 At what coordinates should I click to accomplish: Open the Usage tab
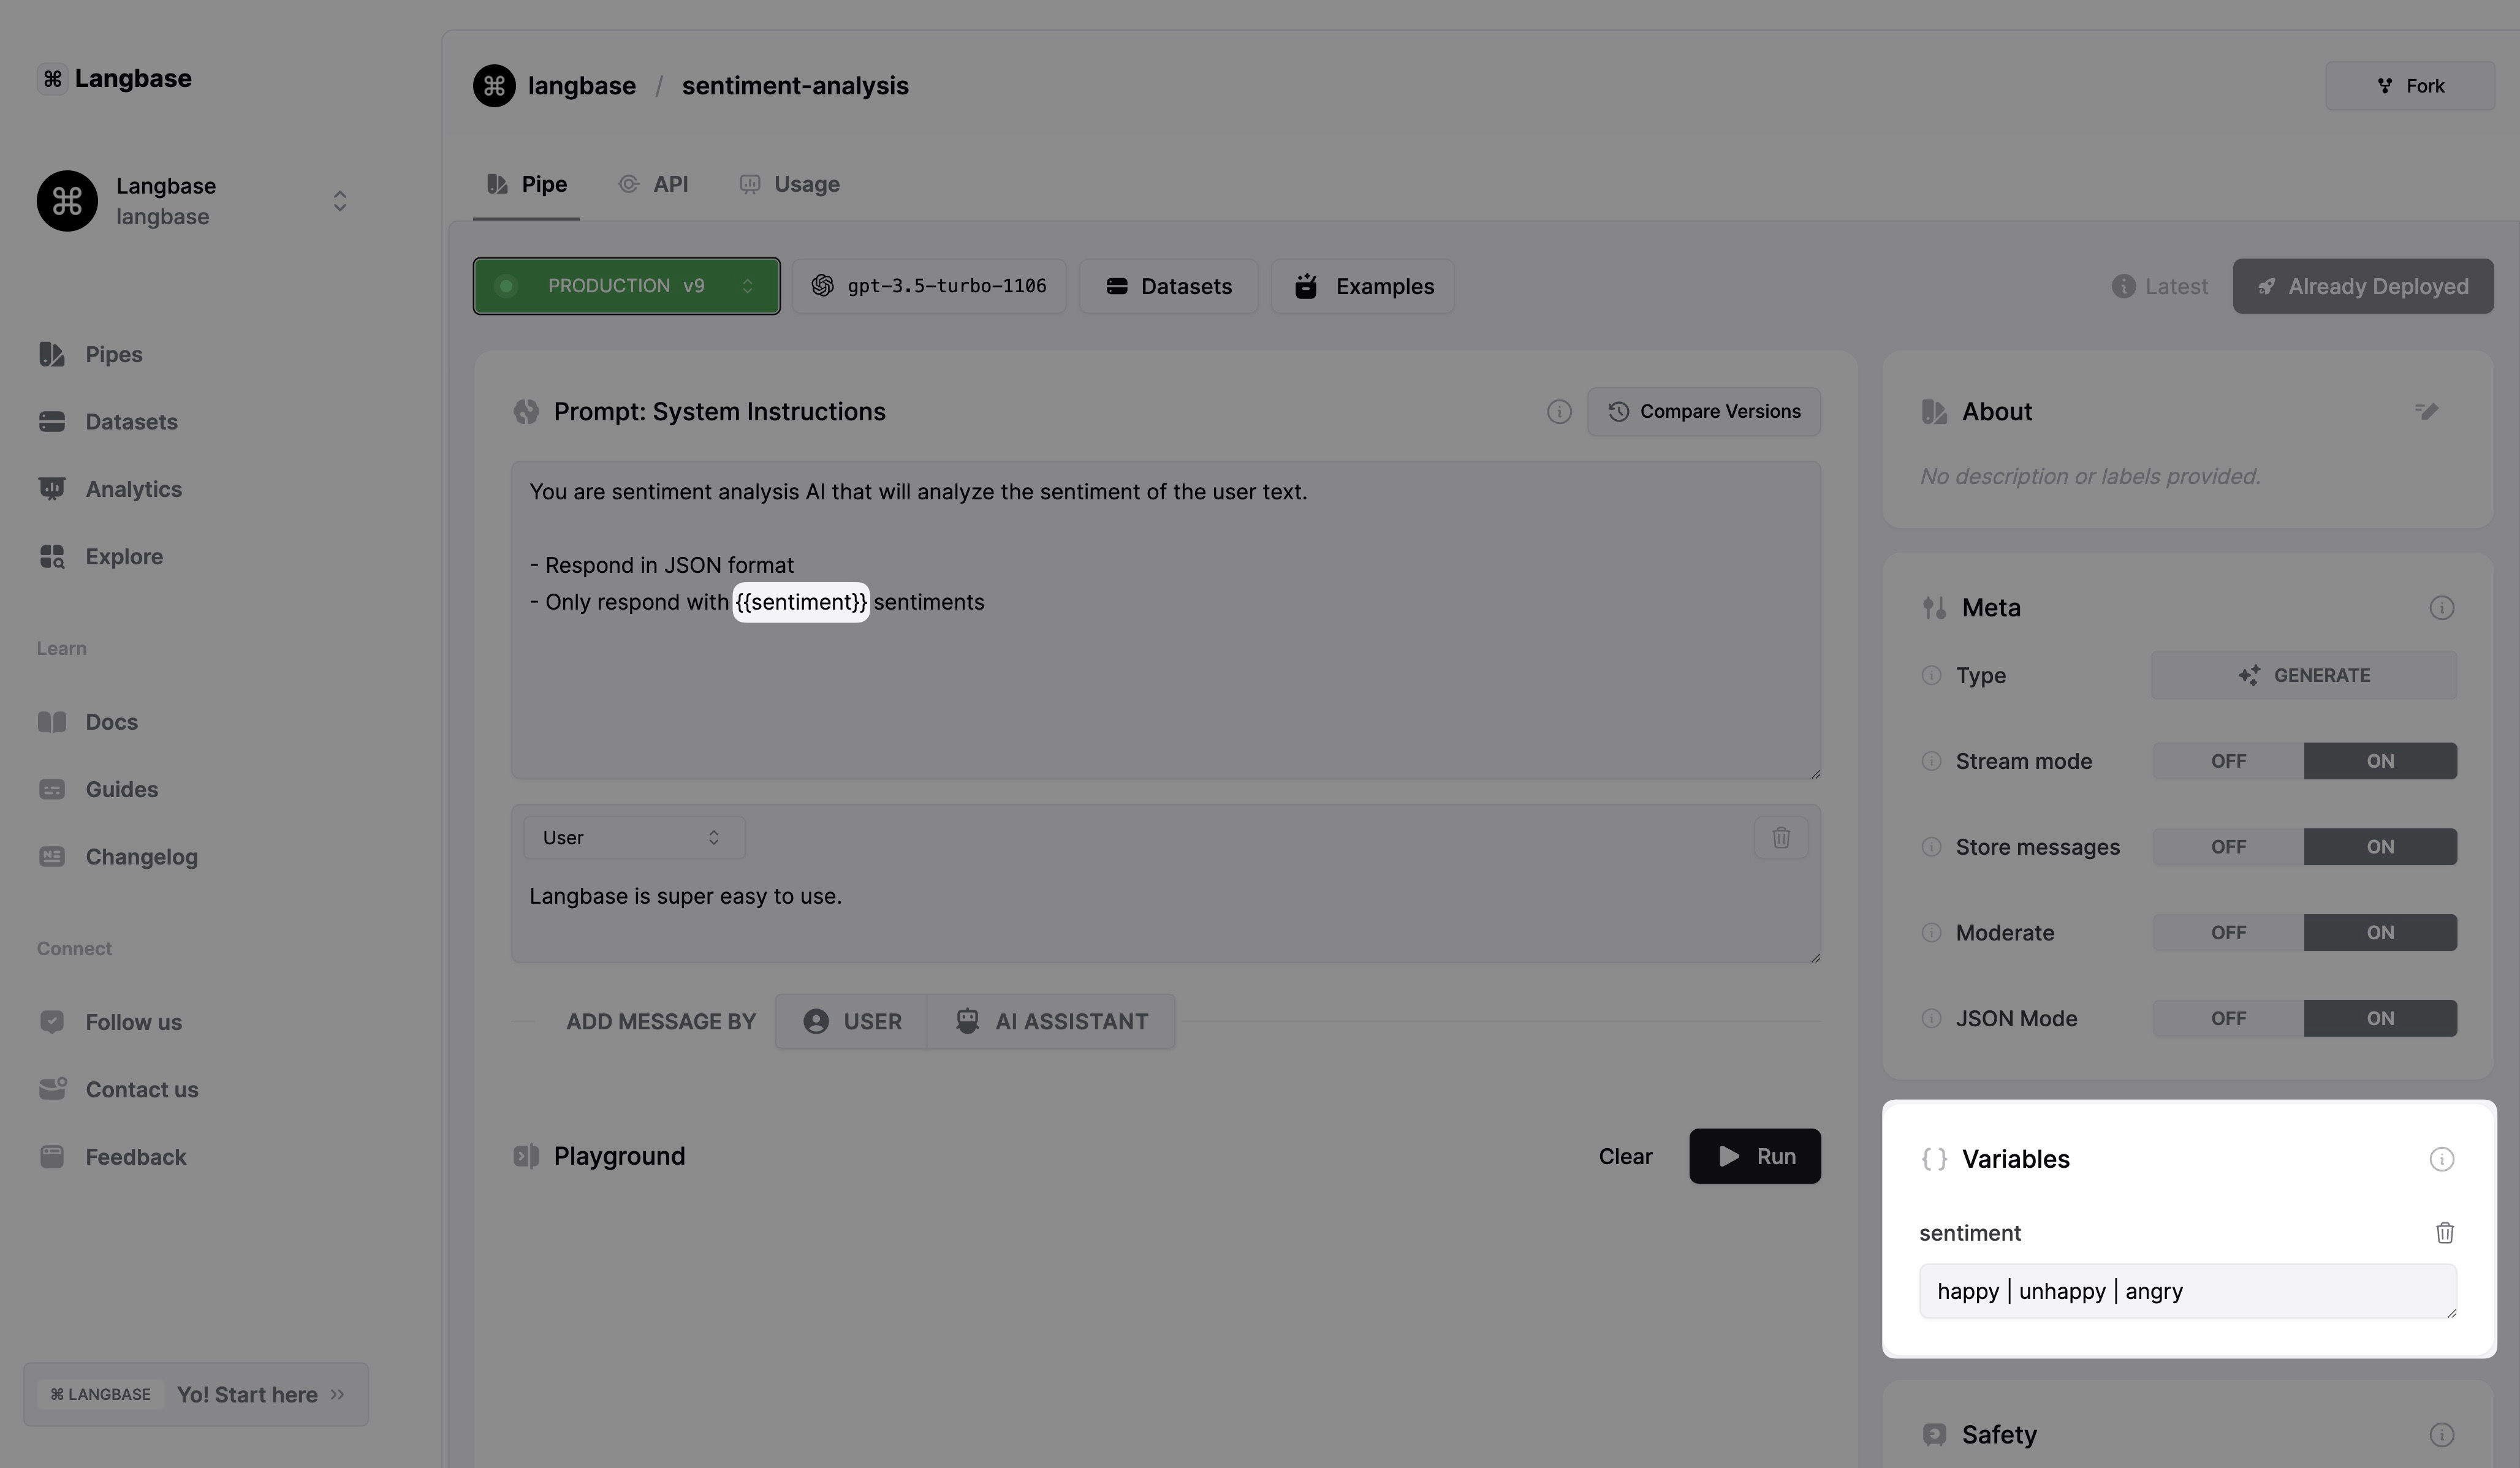click(790, 185)
